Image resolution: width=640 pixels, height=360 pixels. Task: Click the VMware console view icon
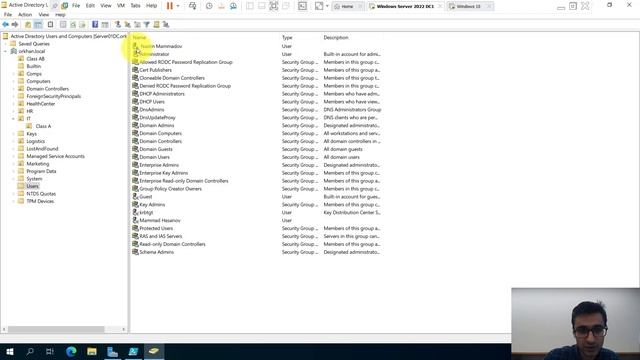[302, 6]
